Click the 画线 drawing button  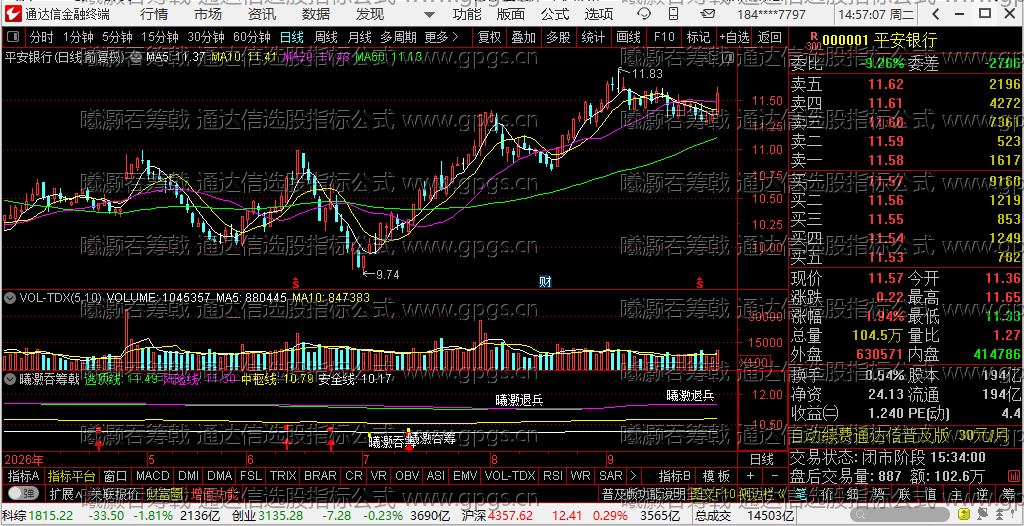point(628,37)
